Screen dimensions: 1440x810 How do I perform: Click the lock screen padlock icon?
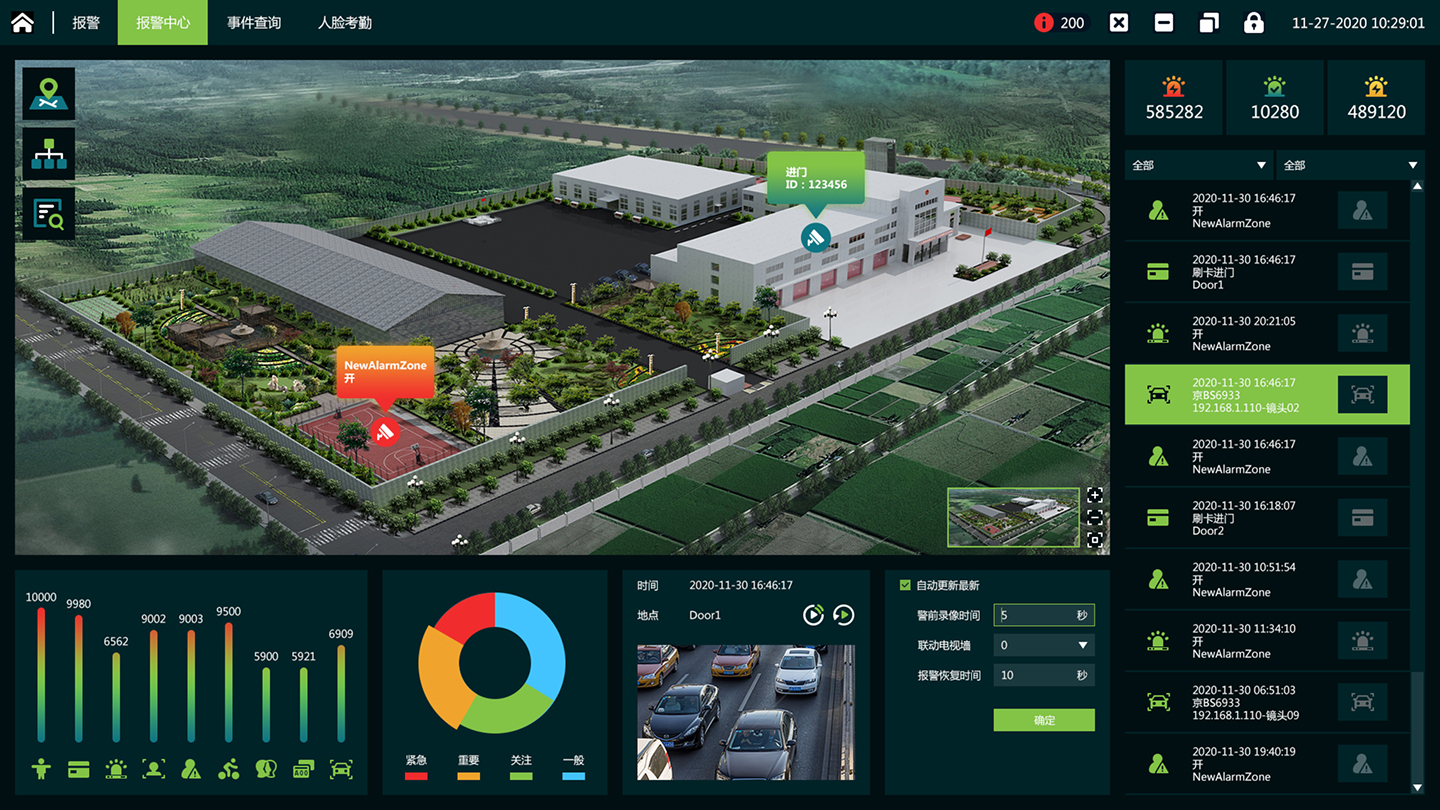click(x=1253, y=22)
